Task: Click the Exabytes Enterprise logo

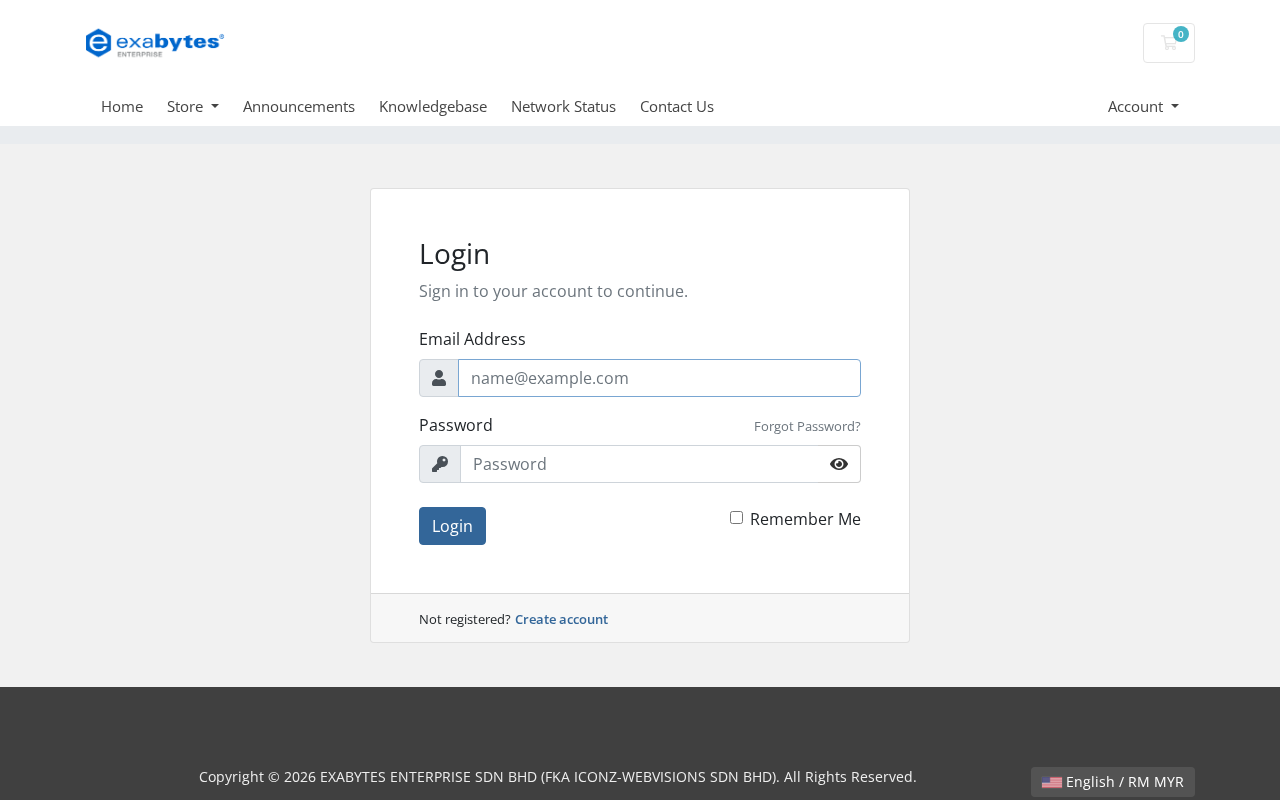Action: 155,43
